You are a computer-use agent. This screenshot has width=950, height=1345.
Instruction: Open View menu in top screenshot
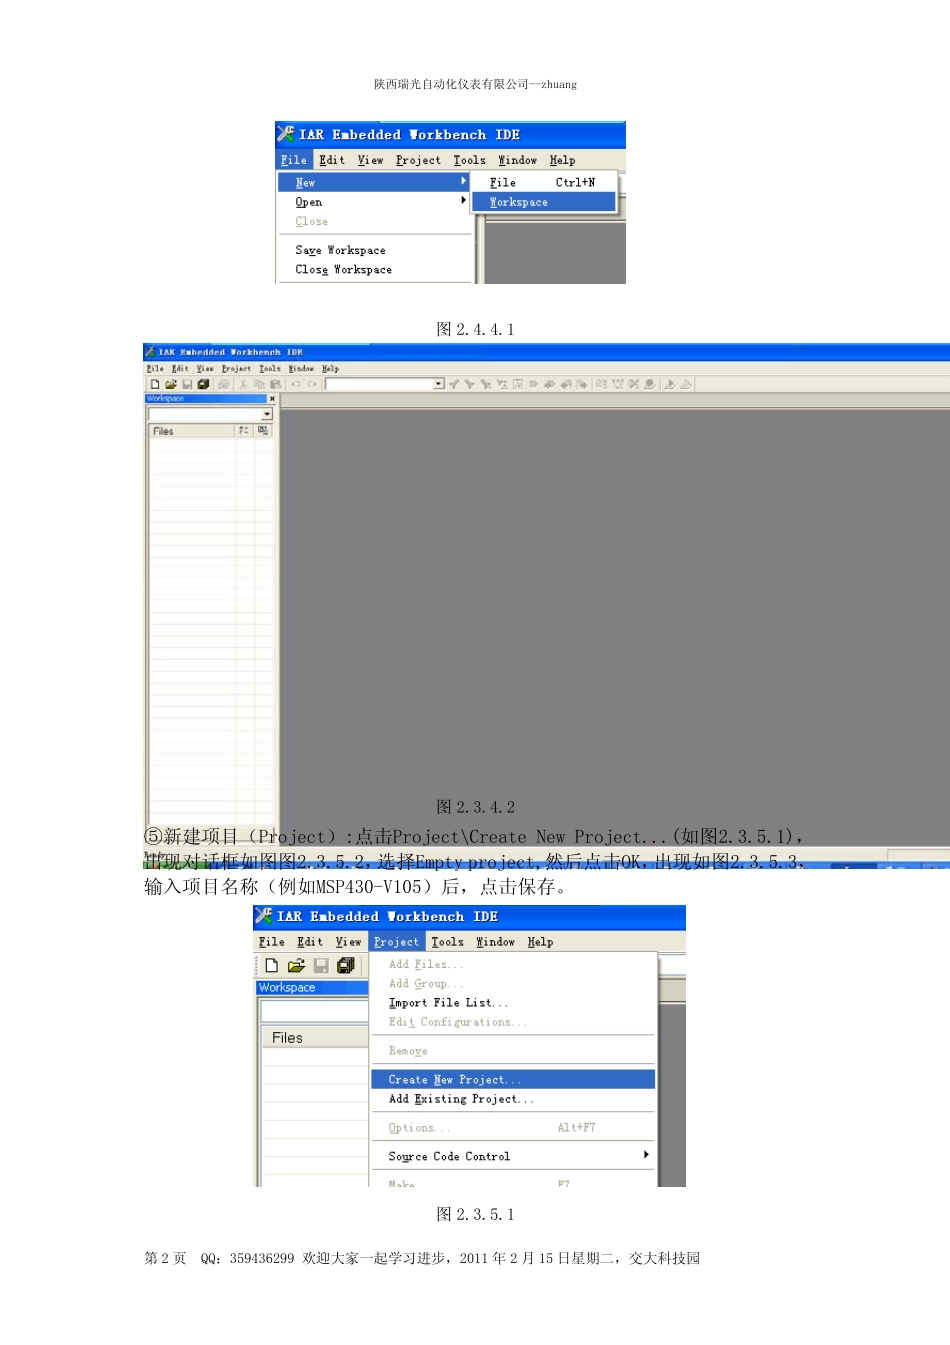[370, 160]
